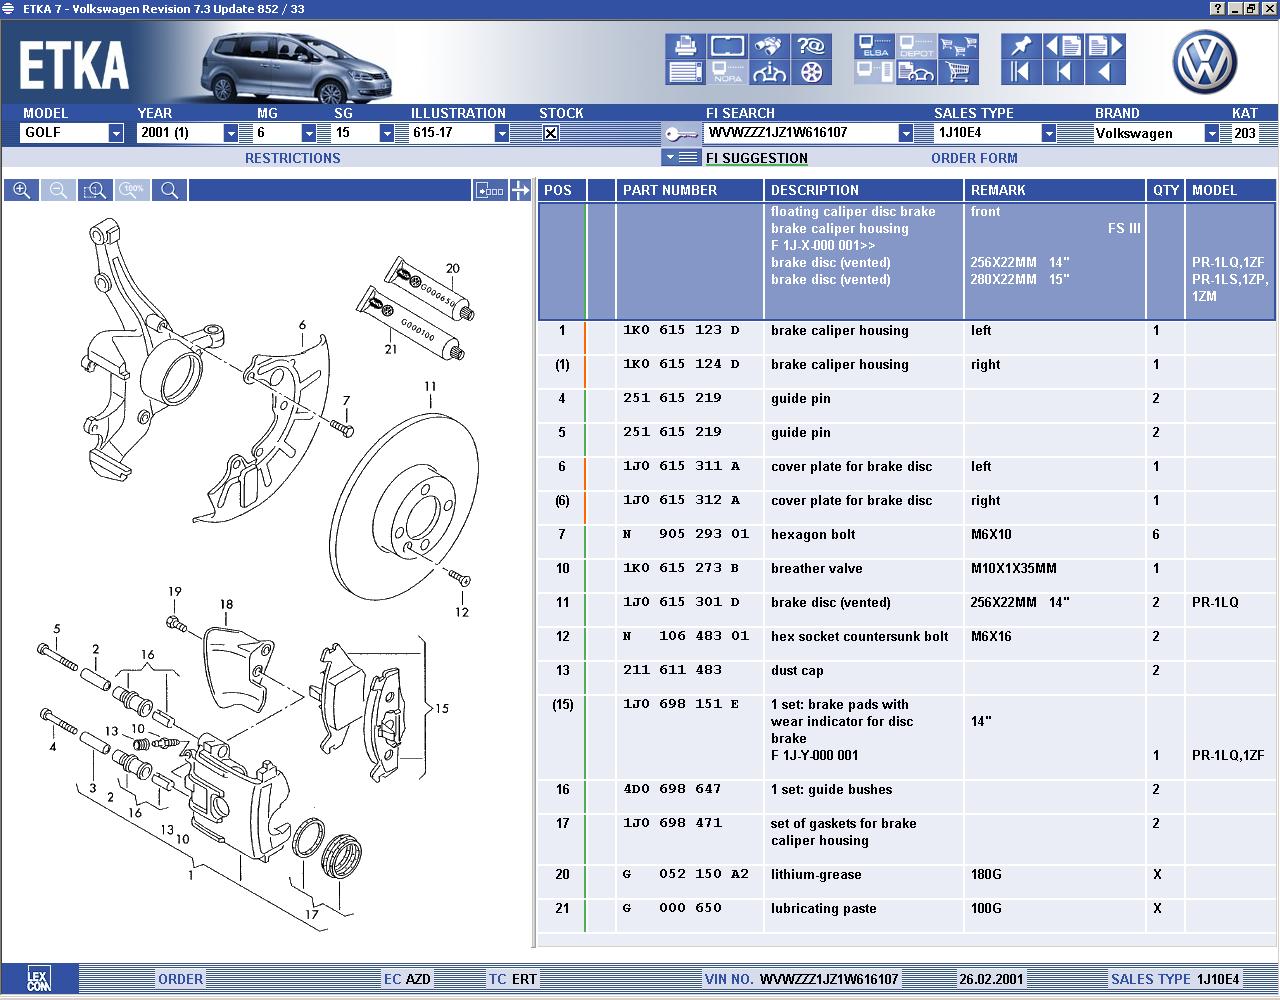The width and height of the screenshot is (1280, 1000).
Task: Select part number 1K0 615 123 D
Action: (682, 331)
